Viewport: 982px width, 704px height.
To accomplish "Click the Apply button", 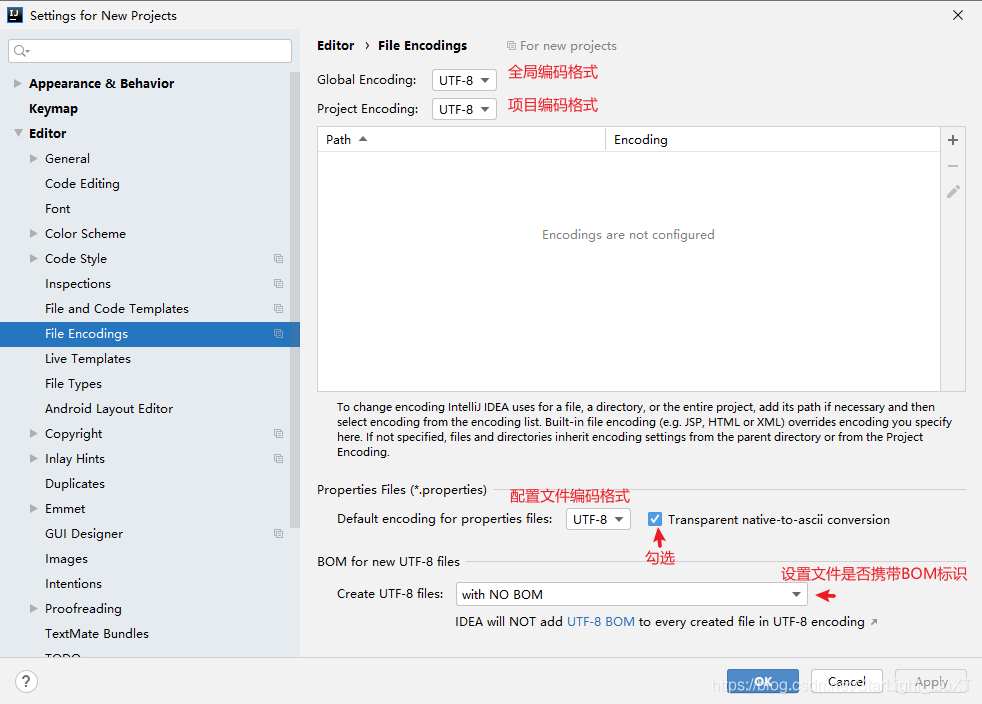I will point(931,681).
